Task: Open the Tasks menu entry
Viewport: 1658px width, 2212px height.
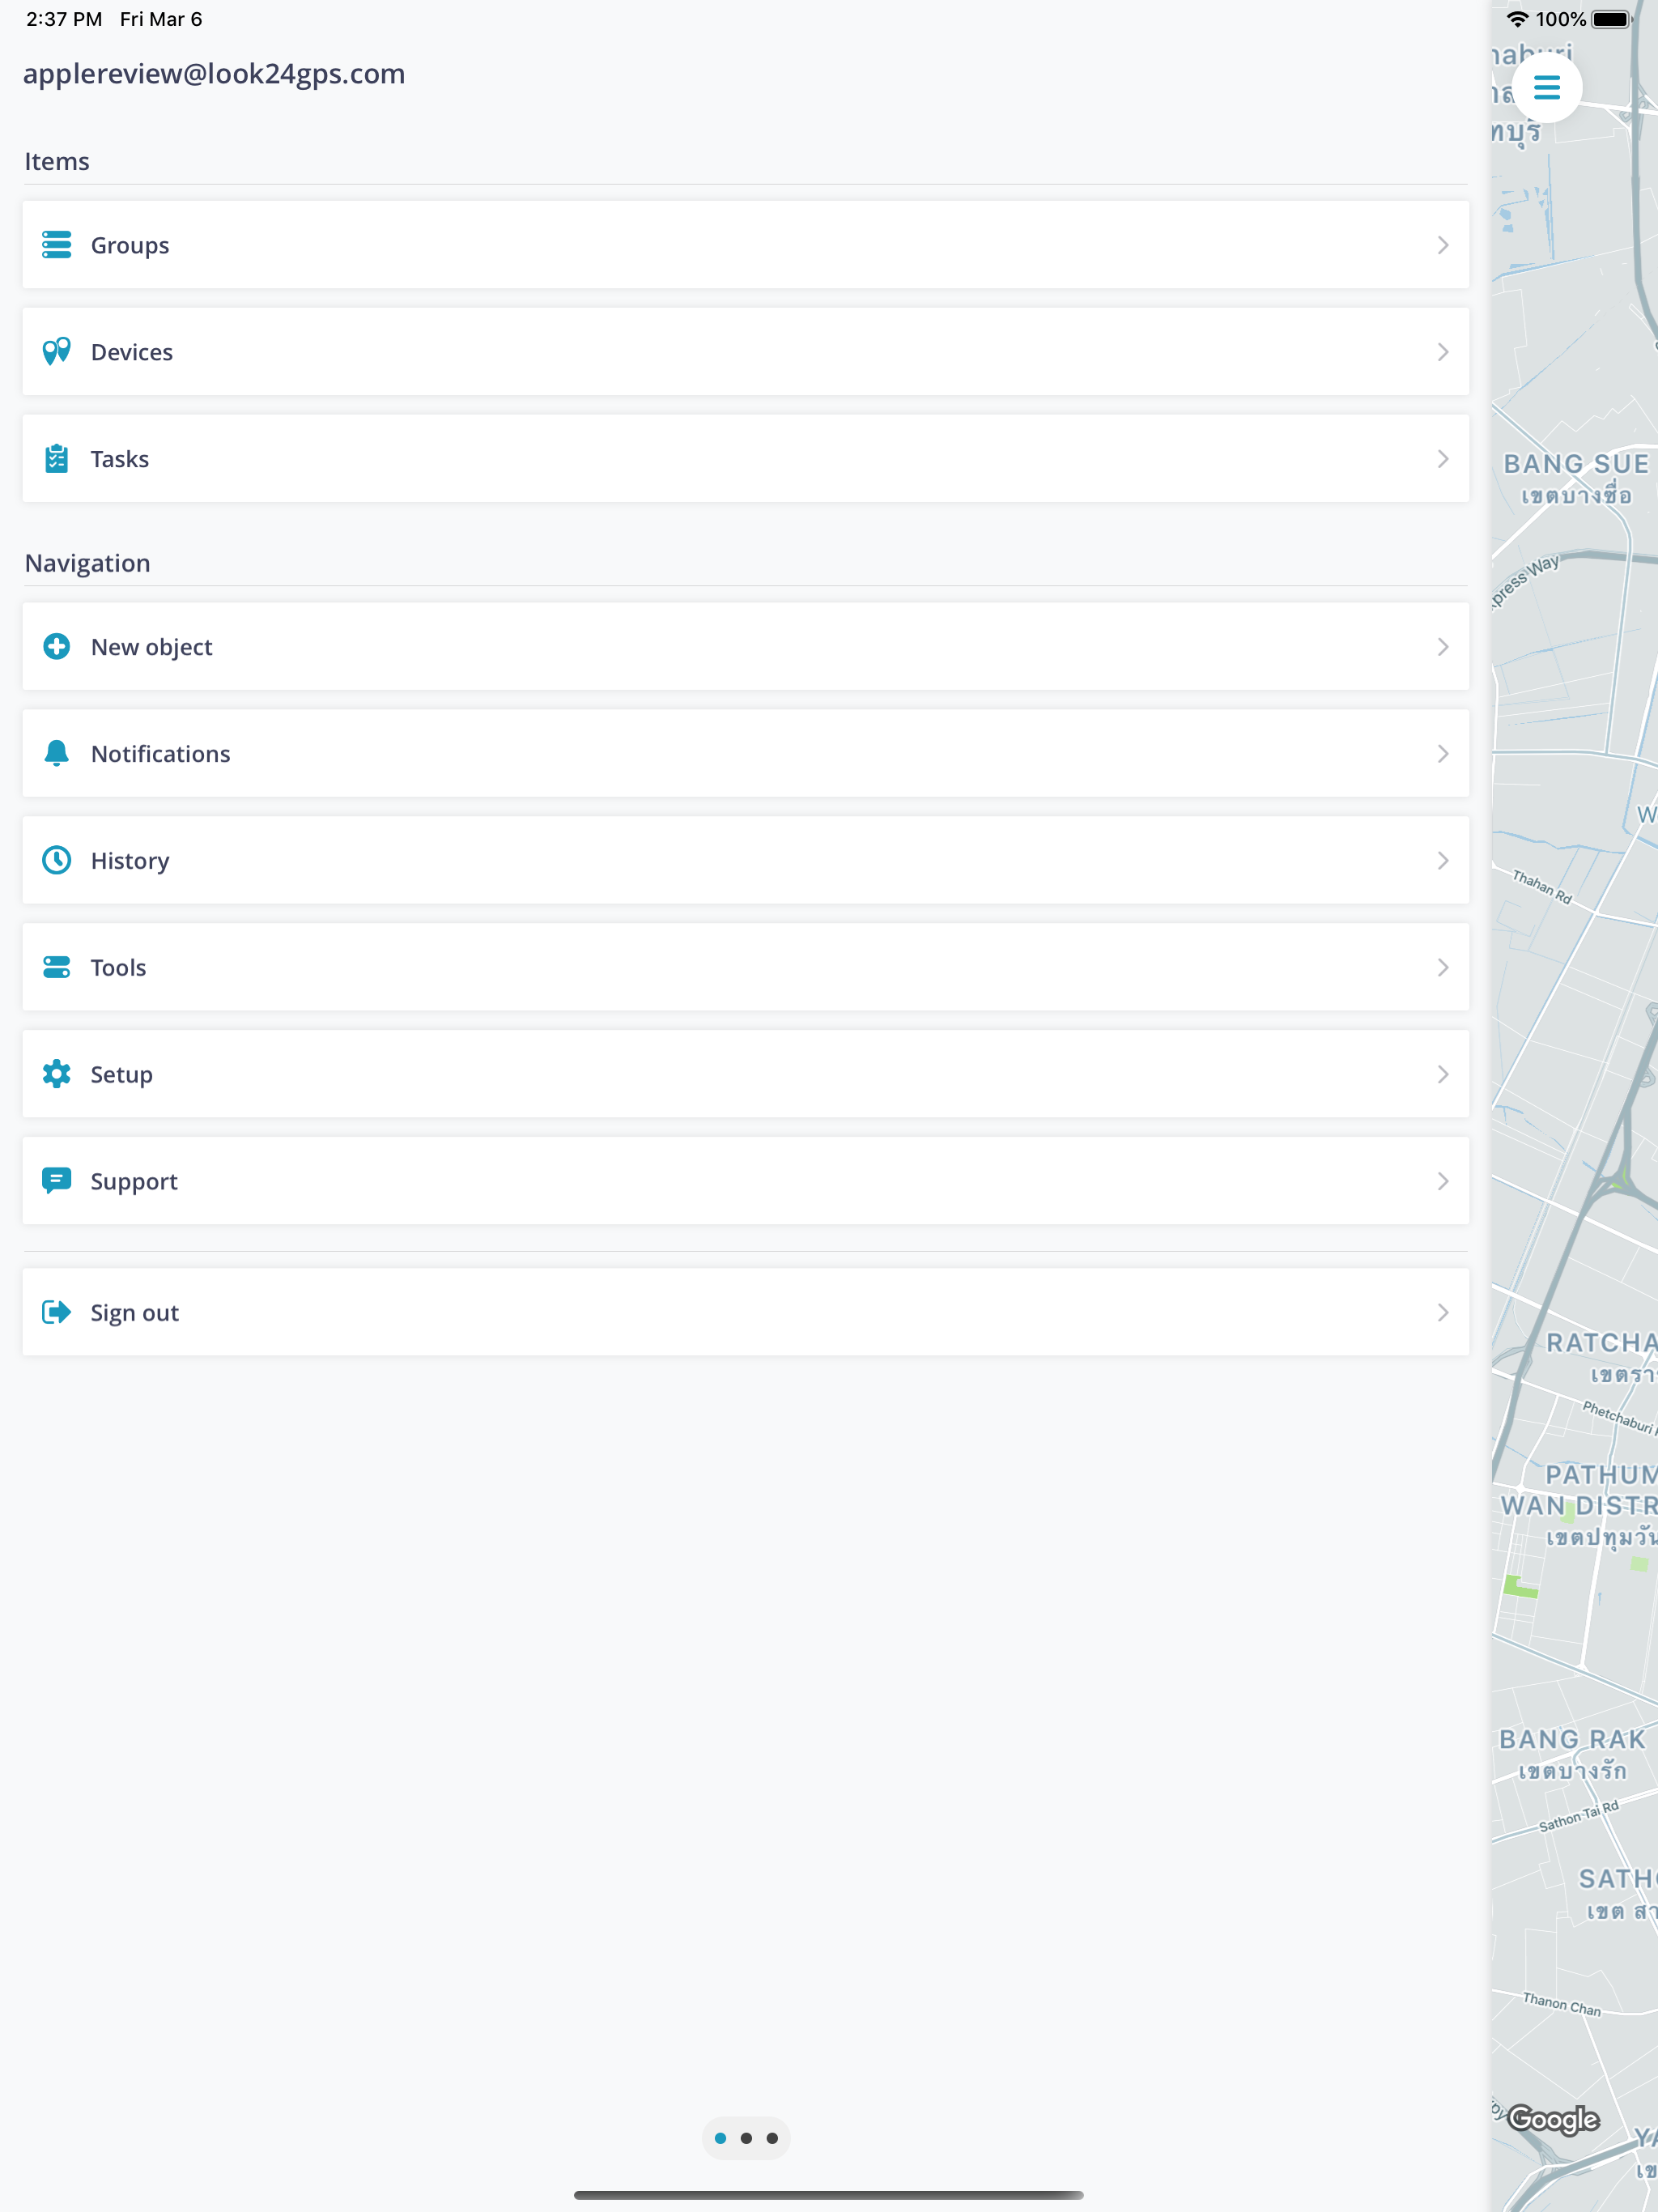Action: coord(746,459)
